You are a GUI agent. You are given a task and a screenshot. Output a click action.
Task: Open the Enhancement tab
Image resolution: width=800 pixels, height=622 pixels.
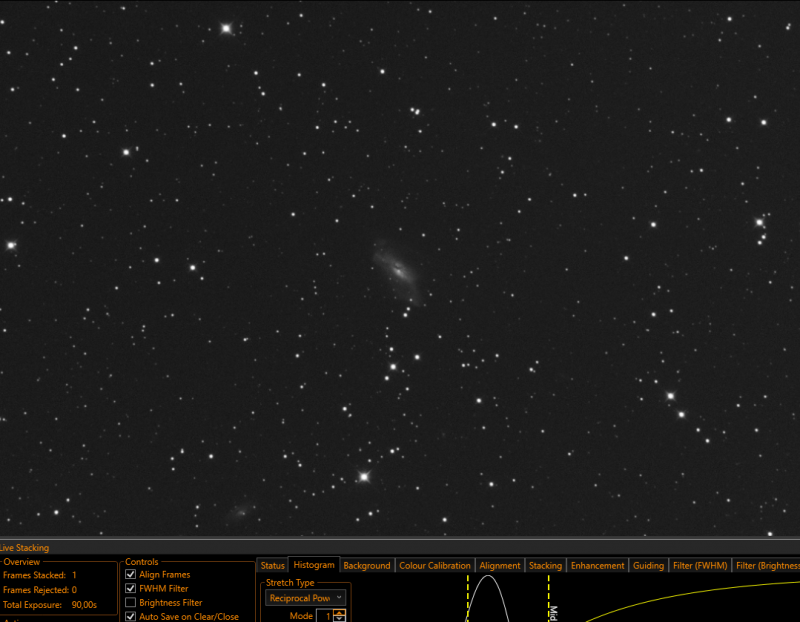(x=597, y=565)
